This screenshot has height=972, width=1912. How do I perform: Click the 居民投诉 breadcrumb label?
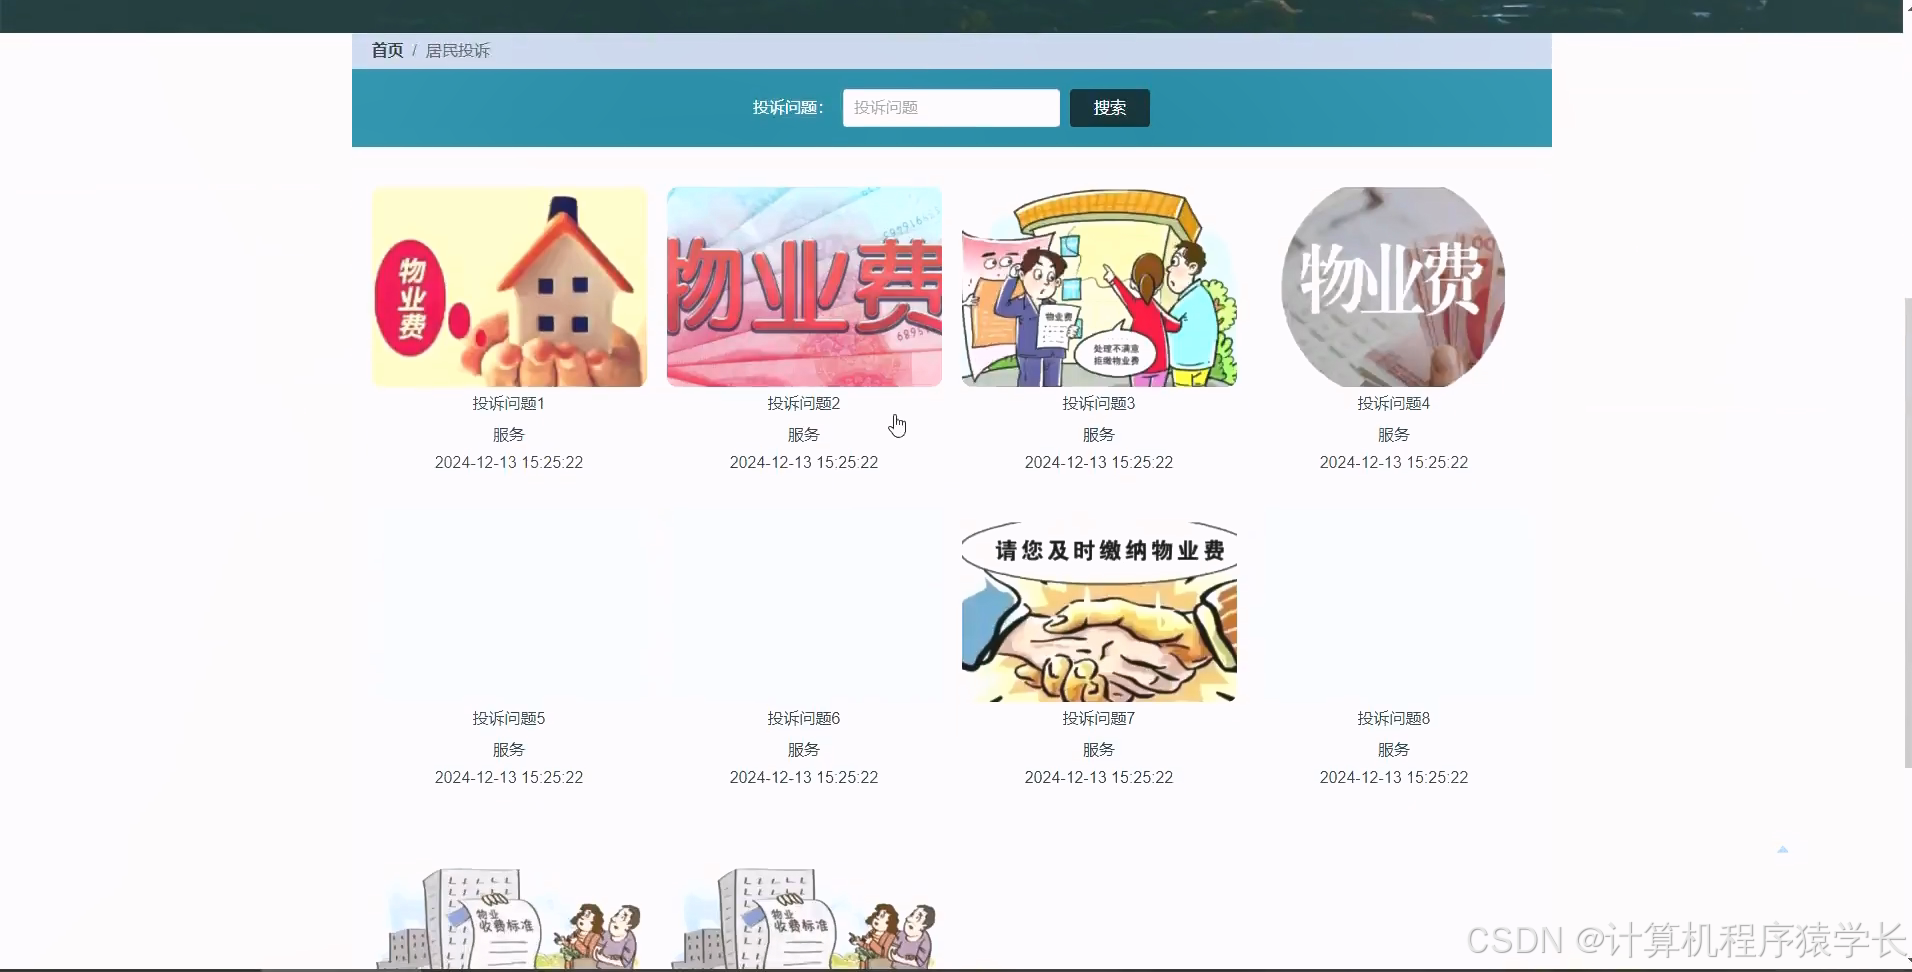(x=458, y=50)
